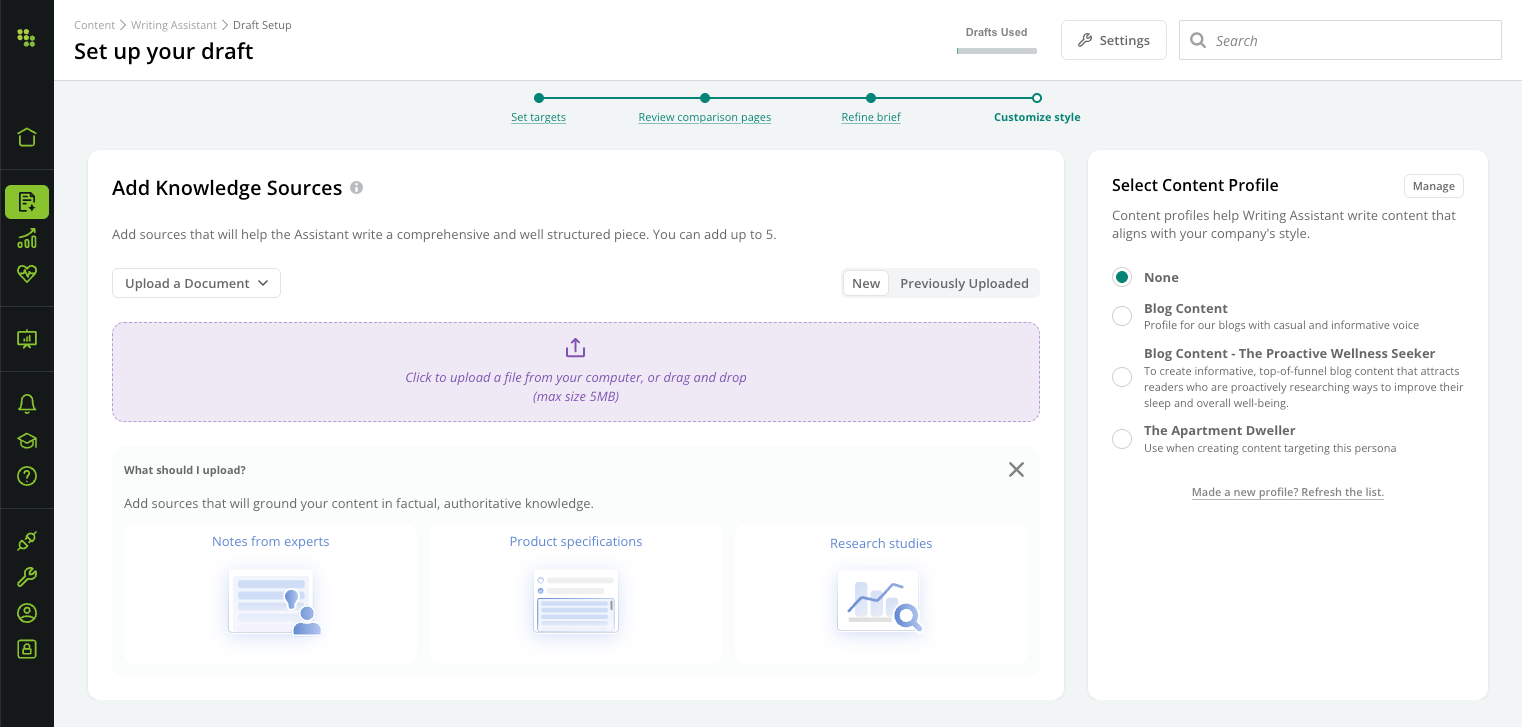The height and width of the screenshot is (727, 1522).
Task: Open the Writing Assistant document icon
Action: (27, 202)
